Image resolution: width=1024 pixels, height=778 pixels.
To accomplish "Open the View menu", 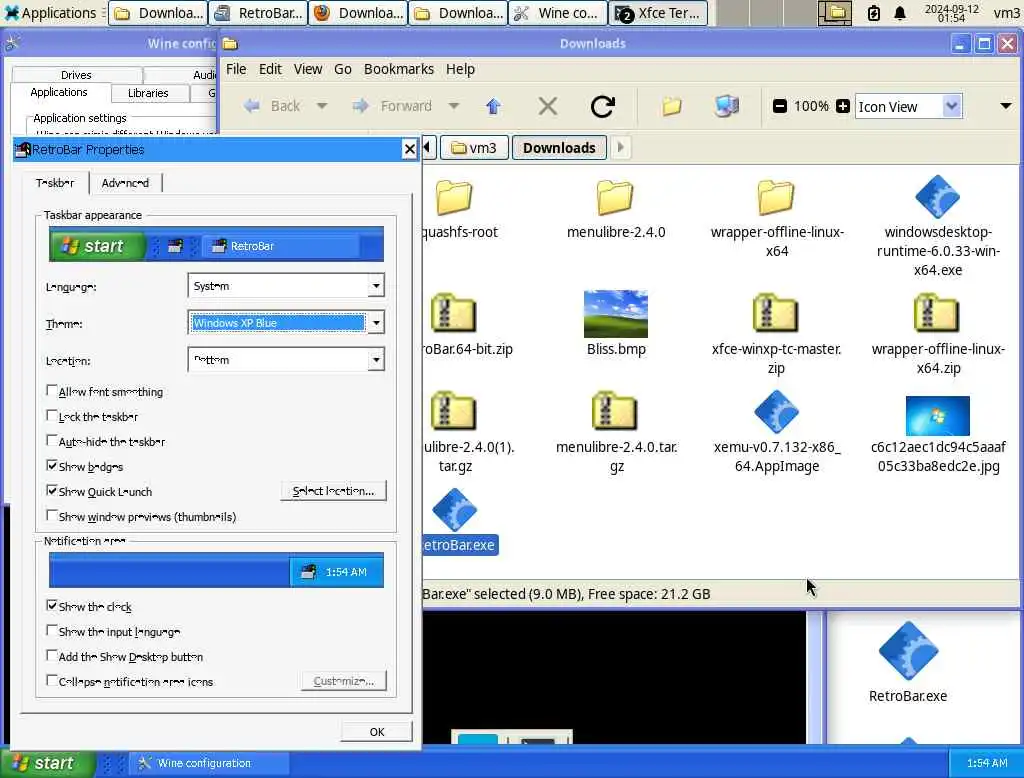I will point(308,69).
